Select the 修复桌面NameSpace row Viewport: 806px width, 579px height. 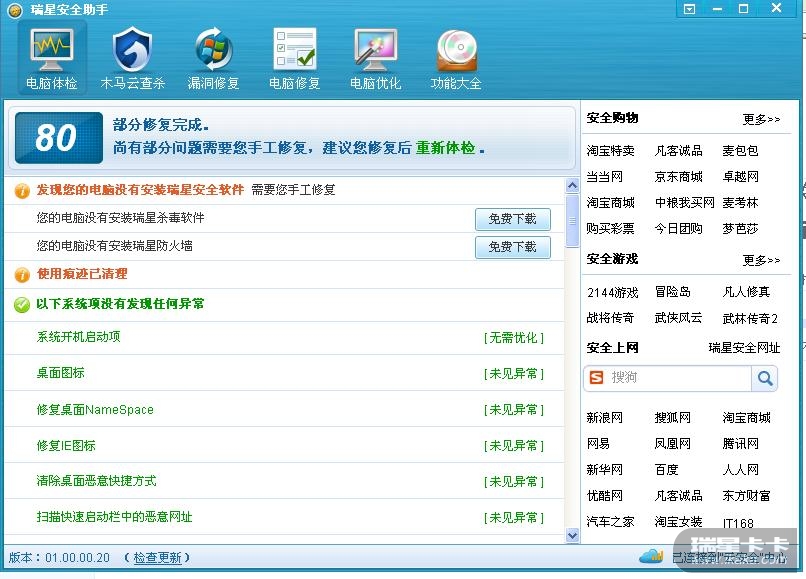(x=284, y=409)
